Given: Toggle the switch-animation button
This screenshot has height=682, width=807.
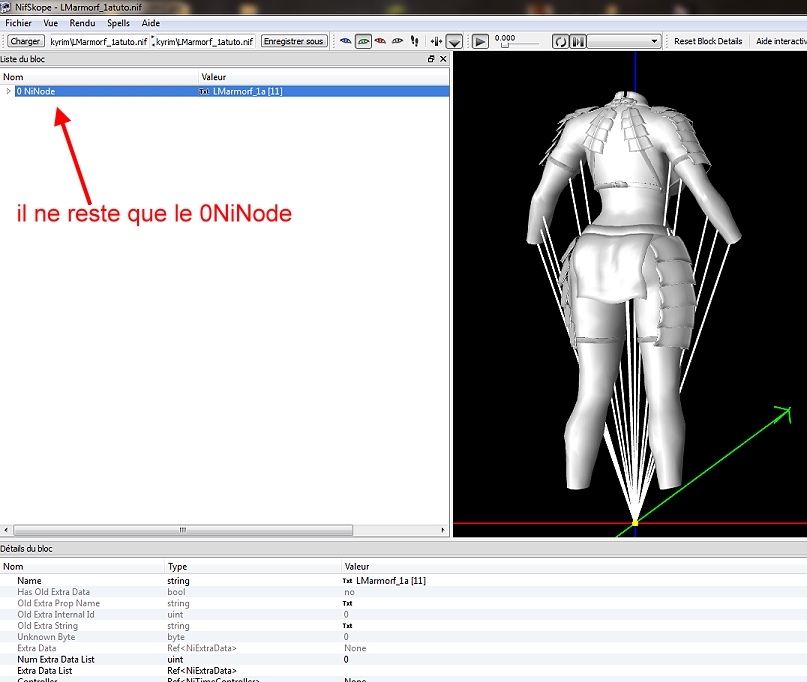Looking at the screenshot, I should pos(578,42).
